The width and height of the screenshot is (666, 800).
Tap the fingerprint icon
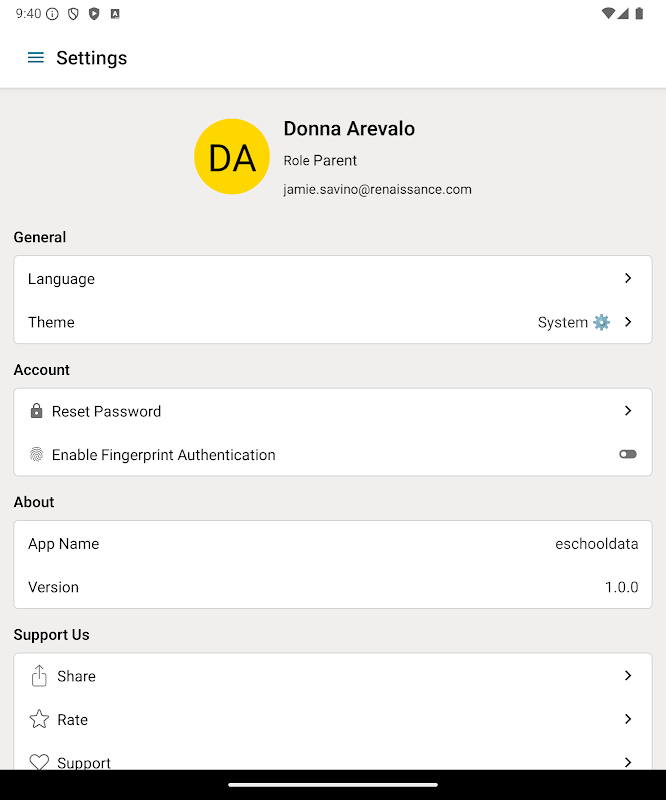pyautogui.click(x=37, y=455)
